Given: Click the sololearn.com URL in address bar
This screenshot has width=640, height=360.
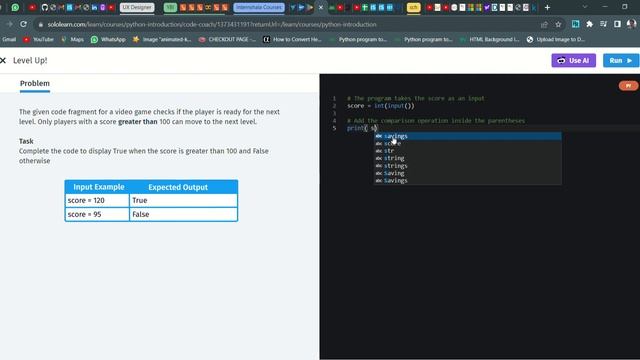Looking at the screenshot, I should pos(212,24).
